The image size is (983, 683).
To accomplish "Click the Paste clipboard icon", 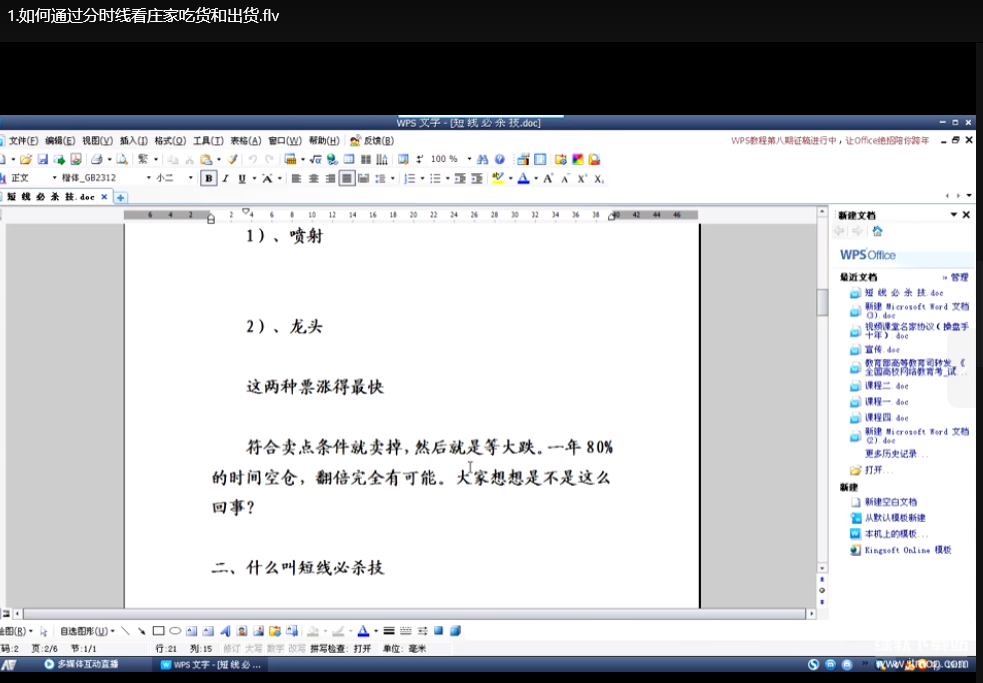I will tap(206, 159).
